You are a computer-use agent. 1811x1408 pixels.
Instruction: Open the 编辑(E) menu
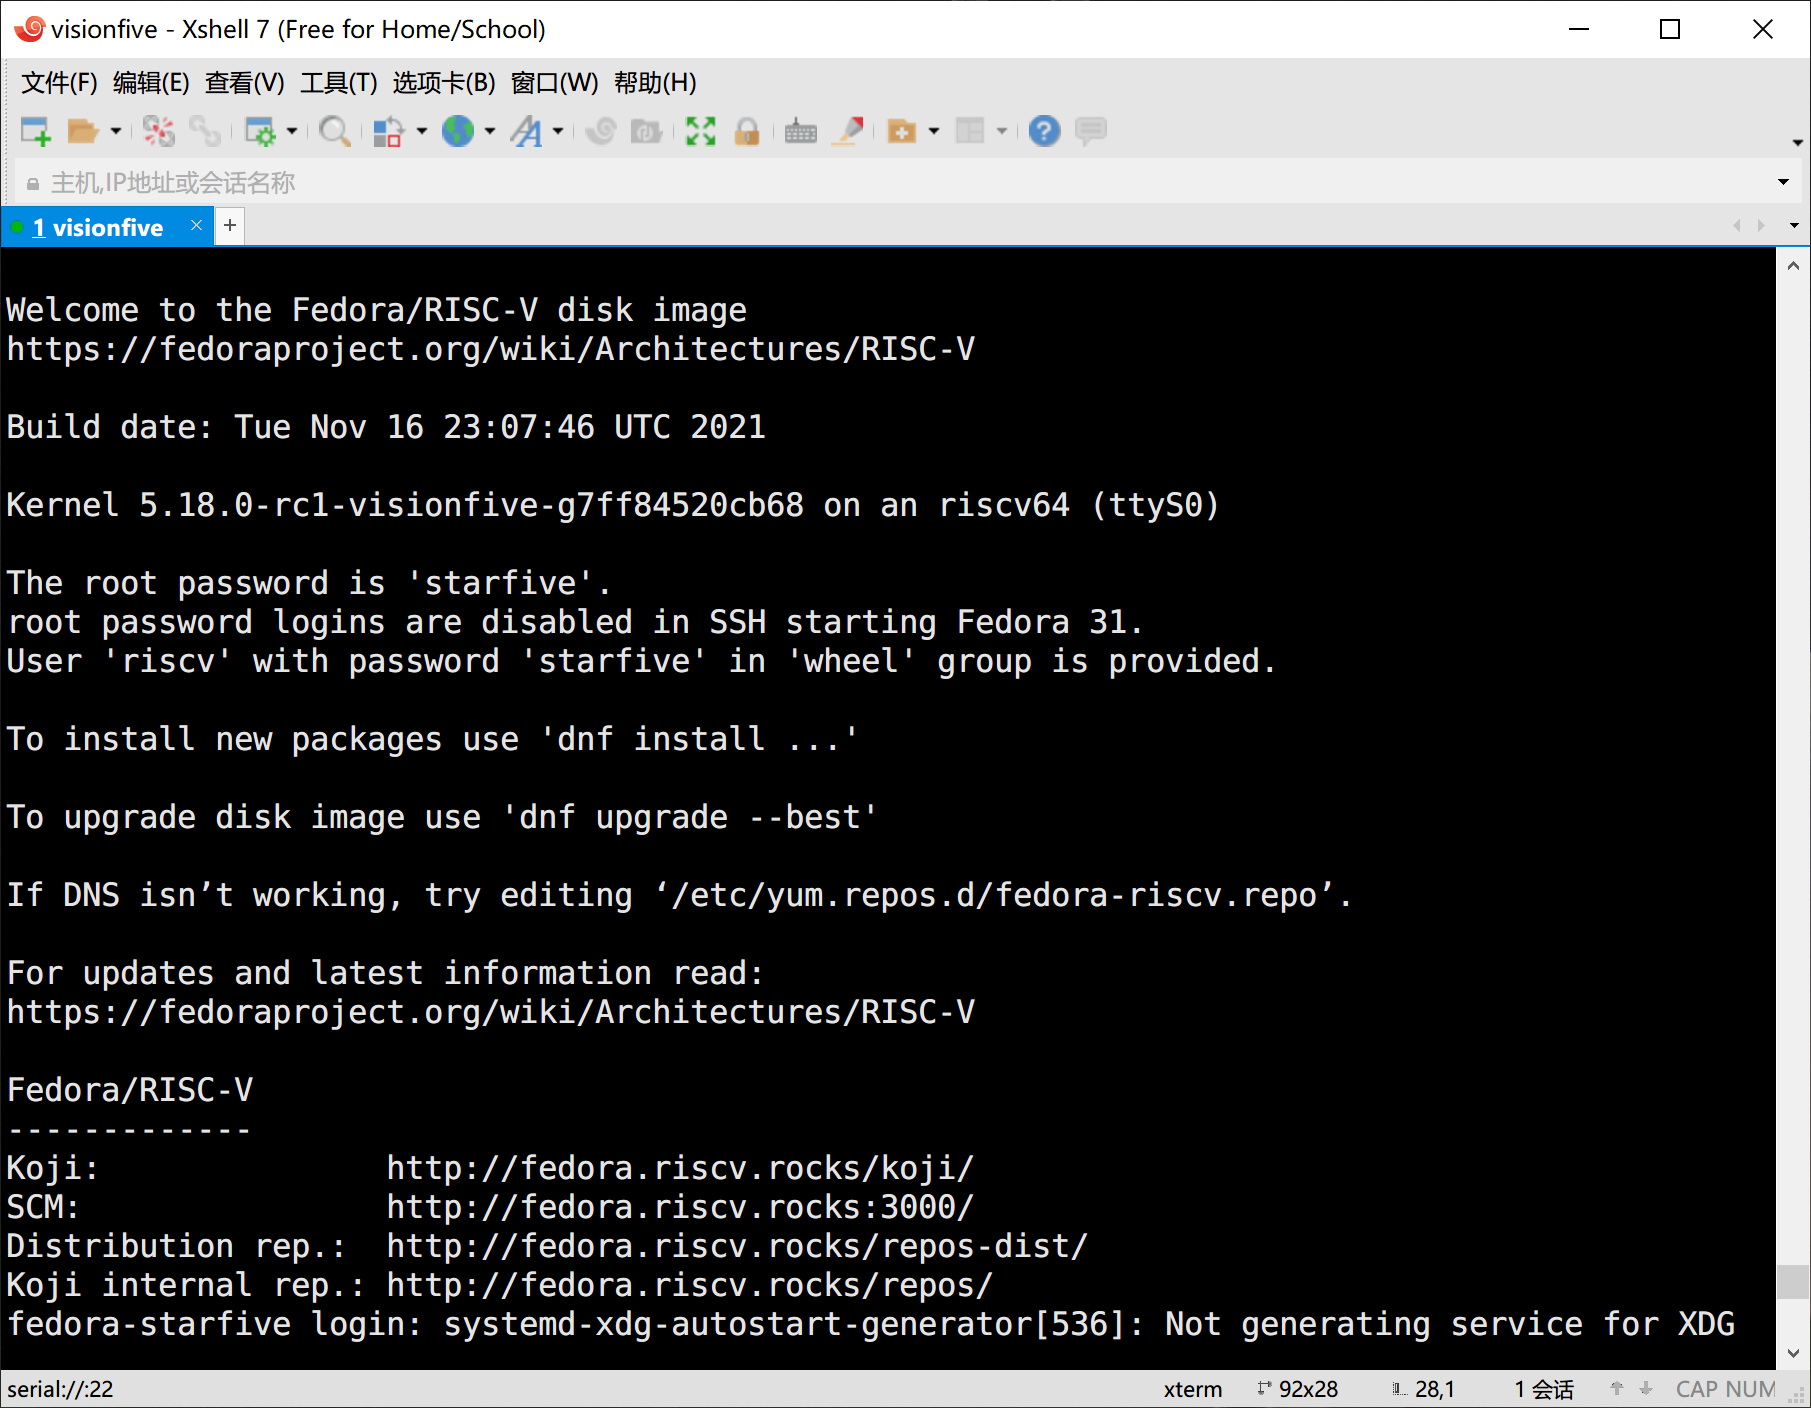(x=151, y=83)
